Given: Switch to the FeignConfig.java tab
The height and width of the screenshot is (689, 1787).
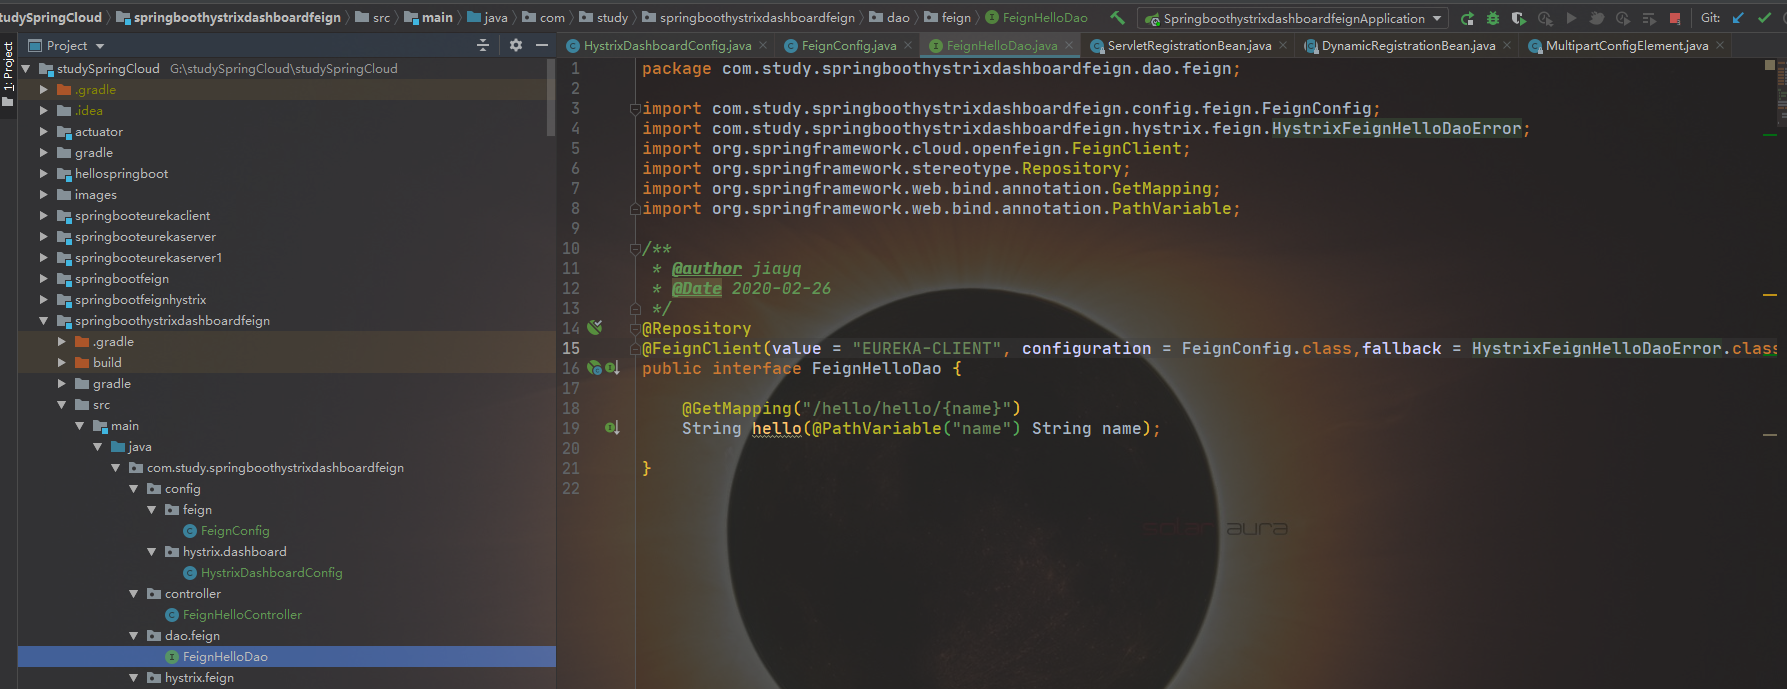Looking at the screenshot, I should coord(849,45).
